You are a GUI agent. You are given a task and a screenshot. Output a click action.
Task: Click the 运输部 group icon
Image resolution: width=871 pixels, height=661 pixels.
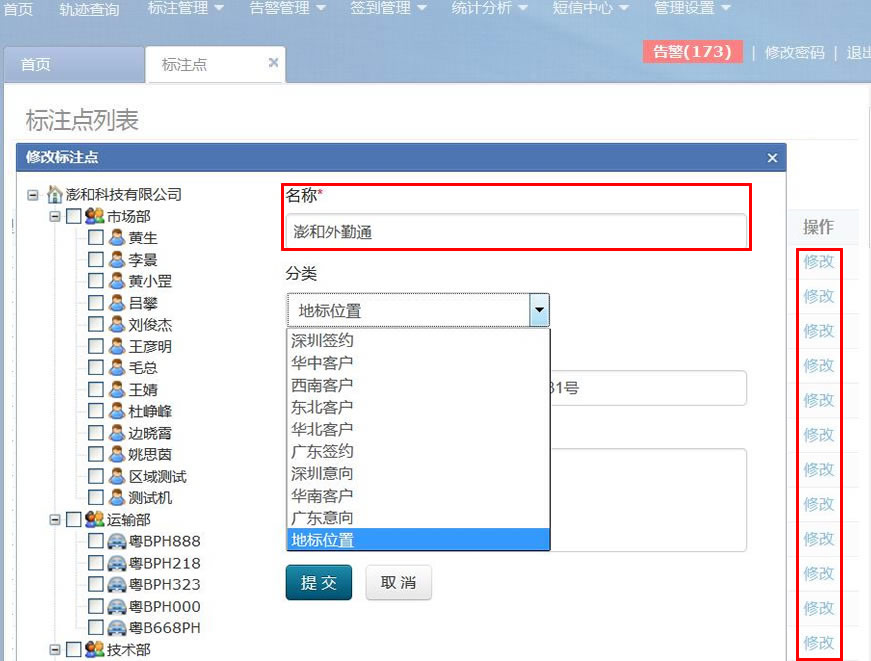tap(94, 519)
